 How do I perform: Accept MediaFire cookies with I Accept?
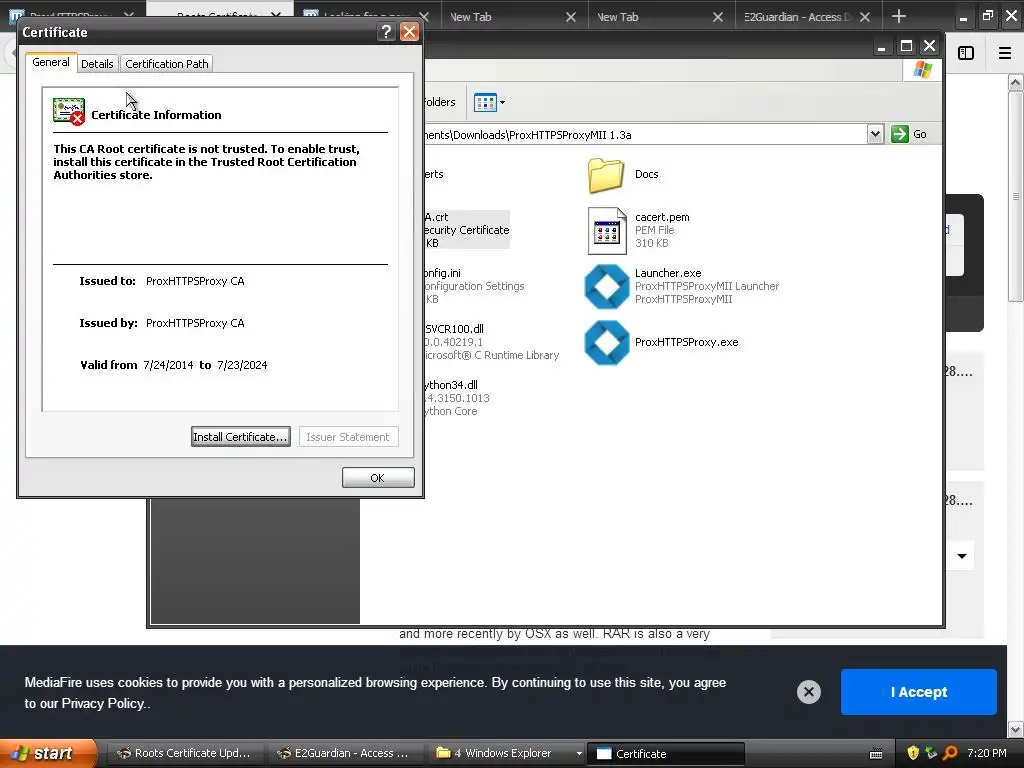click(918, 692)
